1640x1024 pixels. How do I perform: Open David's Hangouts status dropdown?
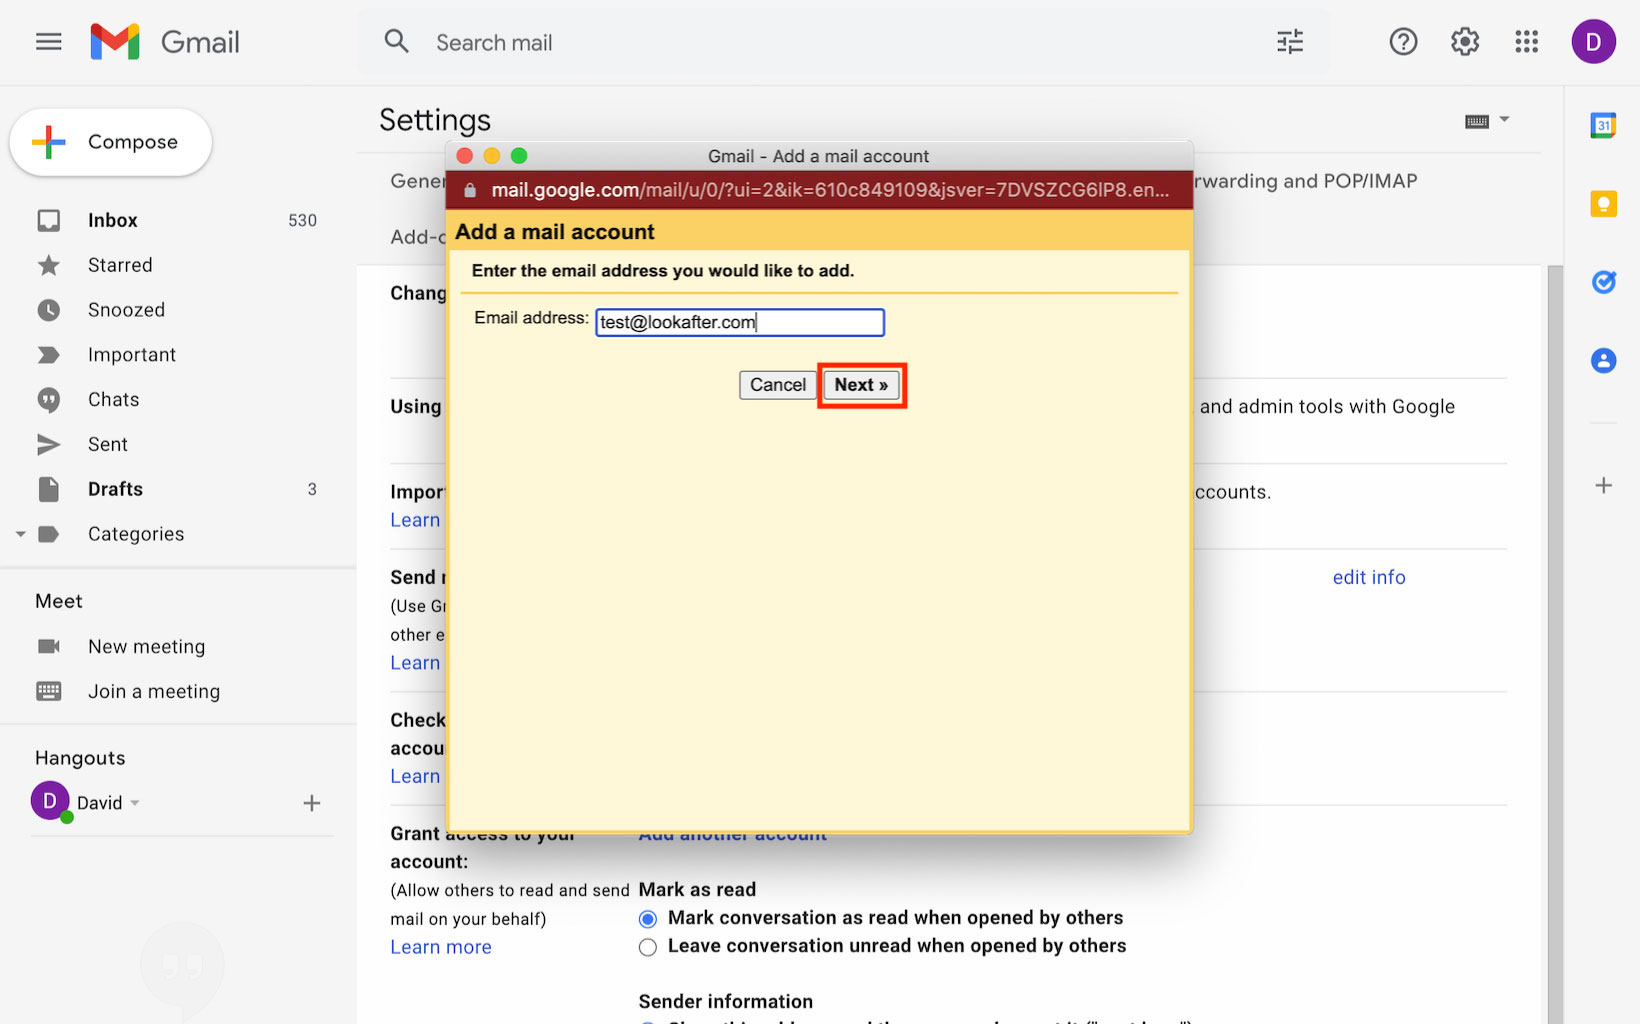pos(135,803)
